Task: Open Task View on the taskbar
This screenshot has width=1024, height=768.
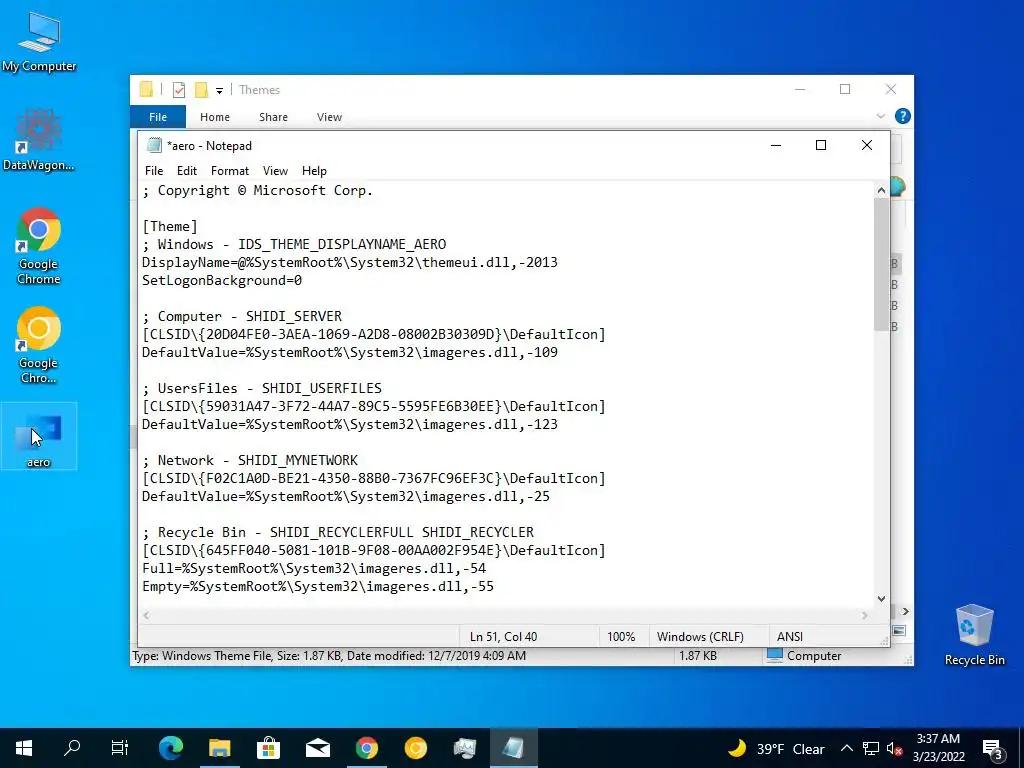Action: 120,748
